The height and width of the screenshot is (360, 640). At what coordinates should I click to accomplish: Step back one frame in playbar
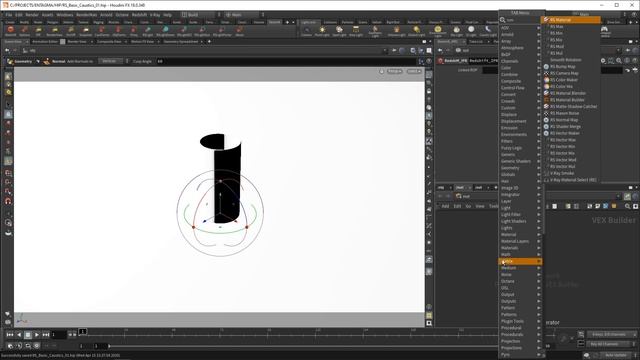[x=19, y=335]
